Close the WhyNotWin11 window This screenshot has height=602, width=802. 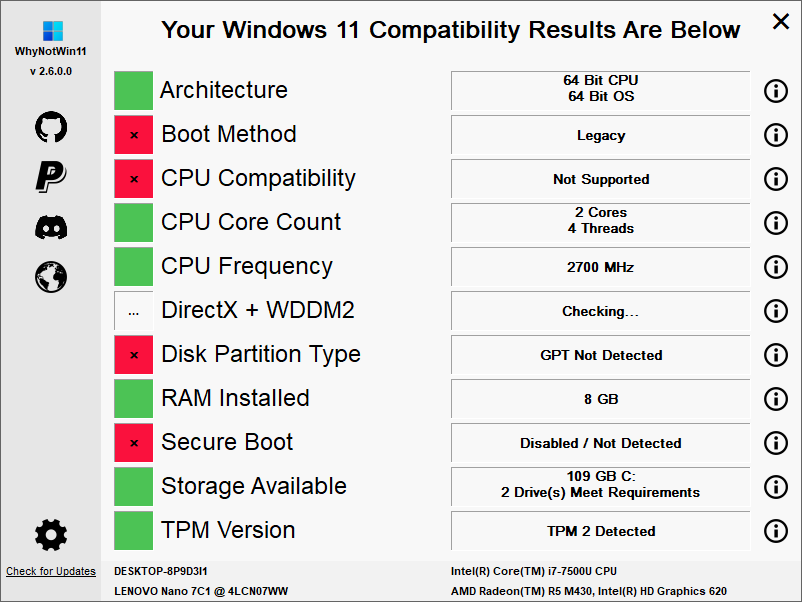pos(780,21)
